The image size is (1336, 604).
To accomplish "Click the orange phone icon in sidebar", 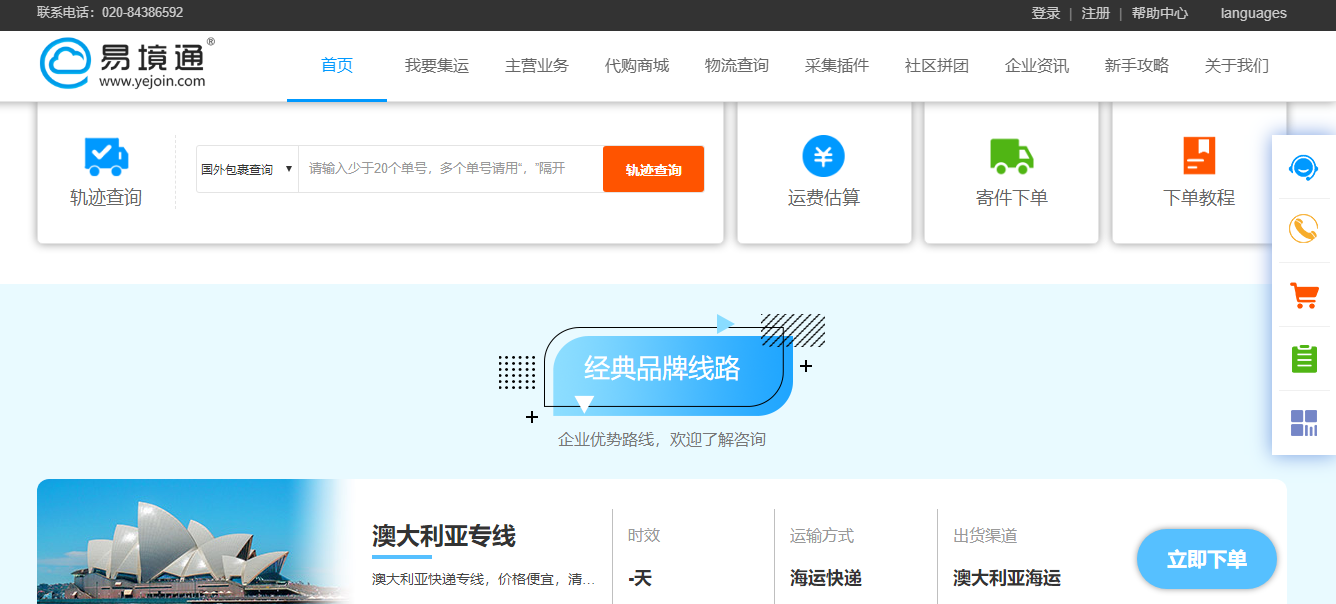I will pyautogui.click(x=1303, y=230).
